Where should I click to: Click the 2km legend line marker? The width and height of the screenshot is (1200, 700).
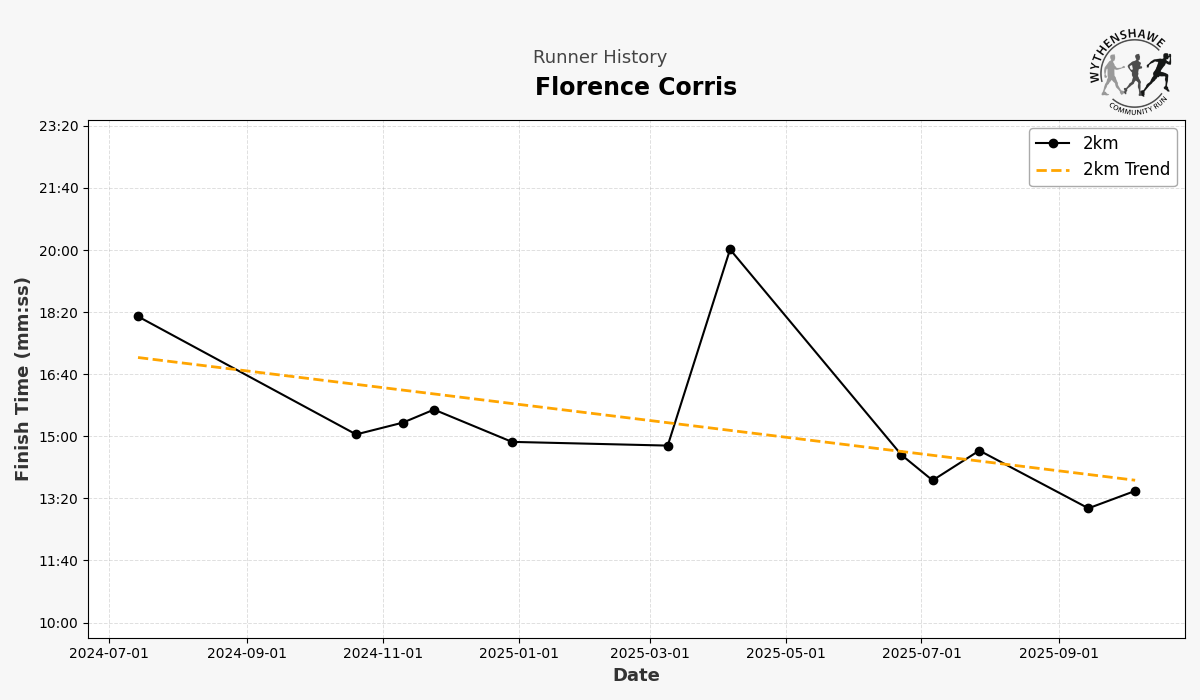point(1053,143)
